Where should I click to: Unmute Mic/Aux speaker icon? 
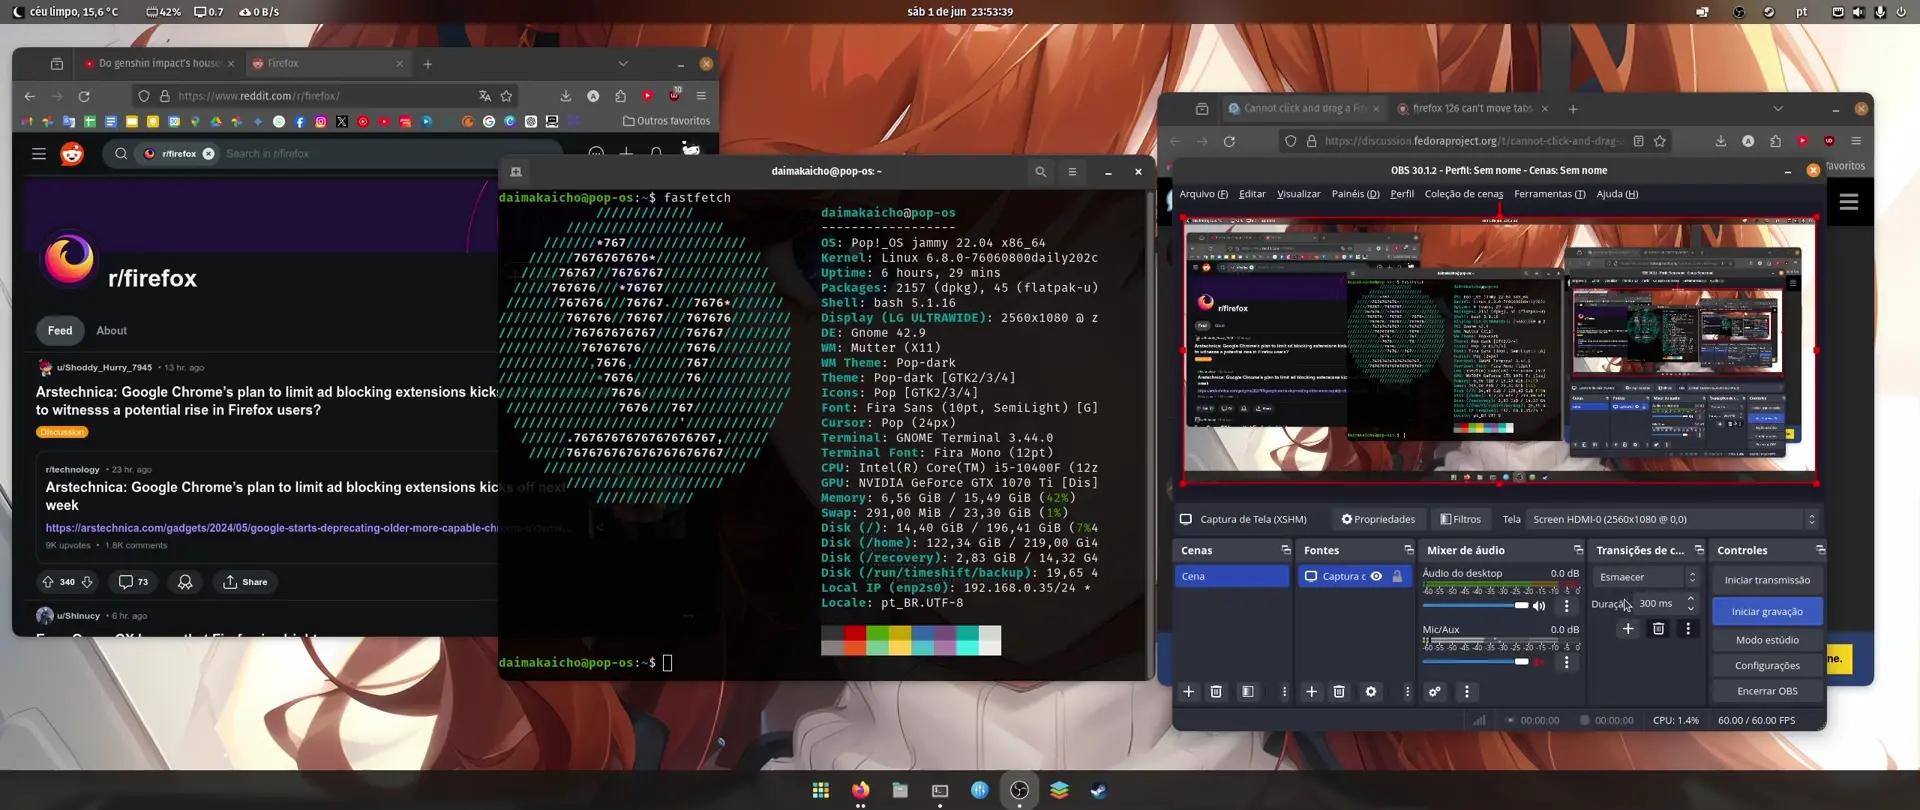1539,662
